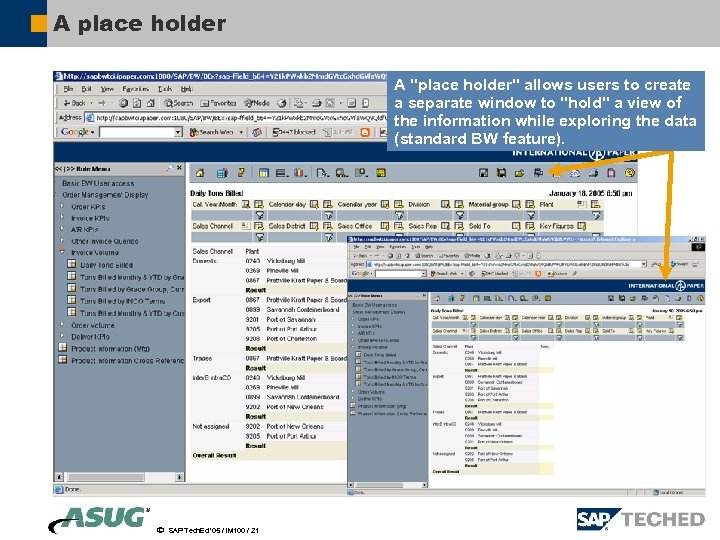Viewport: 720px width, 540px height.
Task: Click the house icon in the BW report toolbar
Action: pos(200,173)
